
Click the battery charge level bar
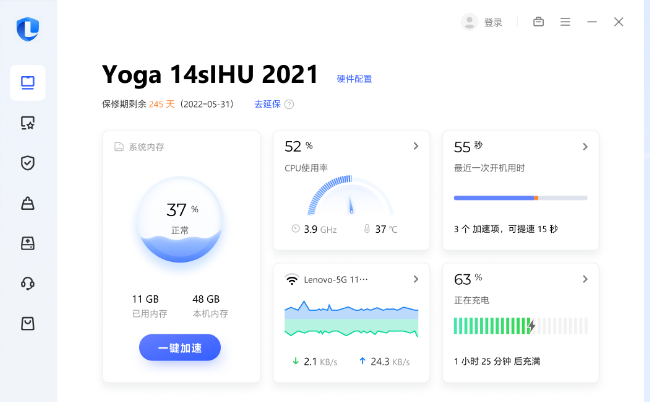521,326
